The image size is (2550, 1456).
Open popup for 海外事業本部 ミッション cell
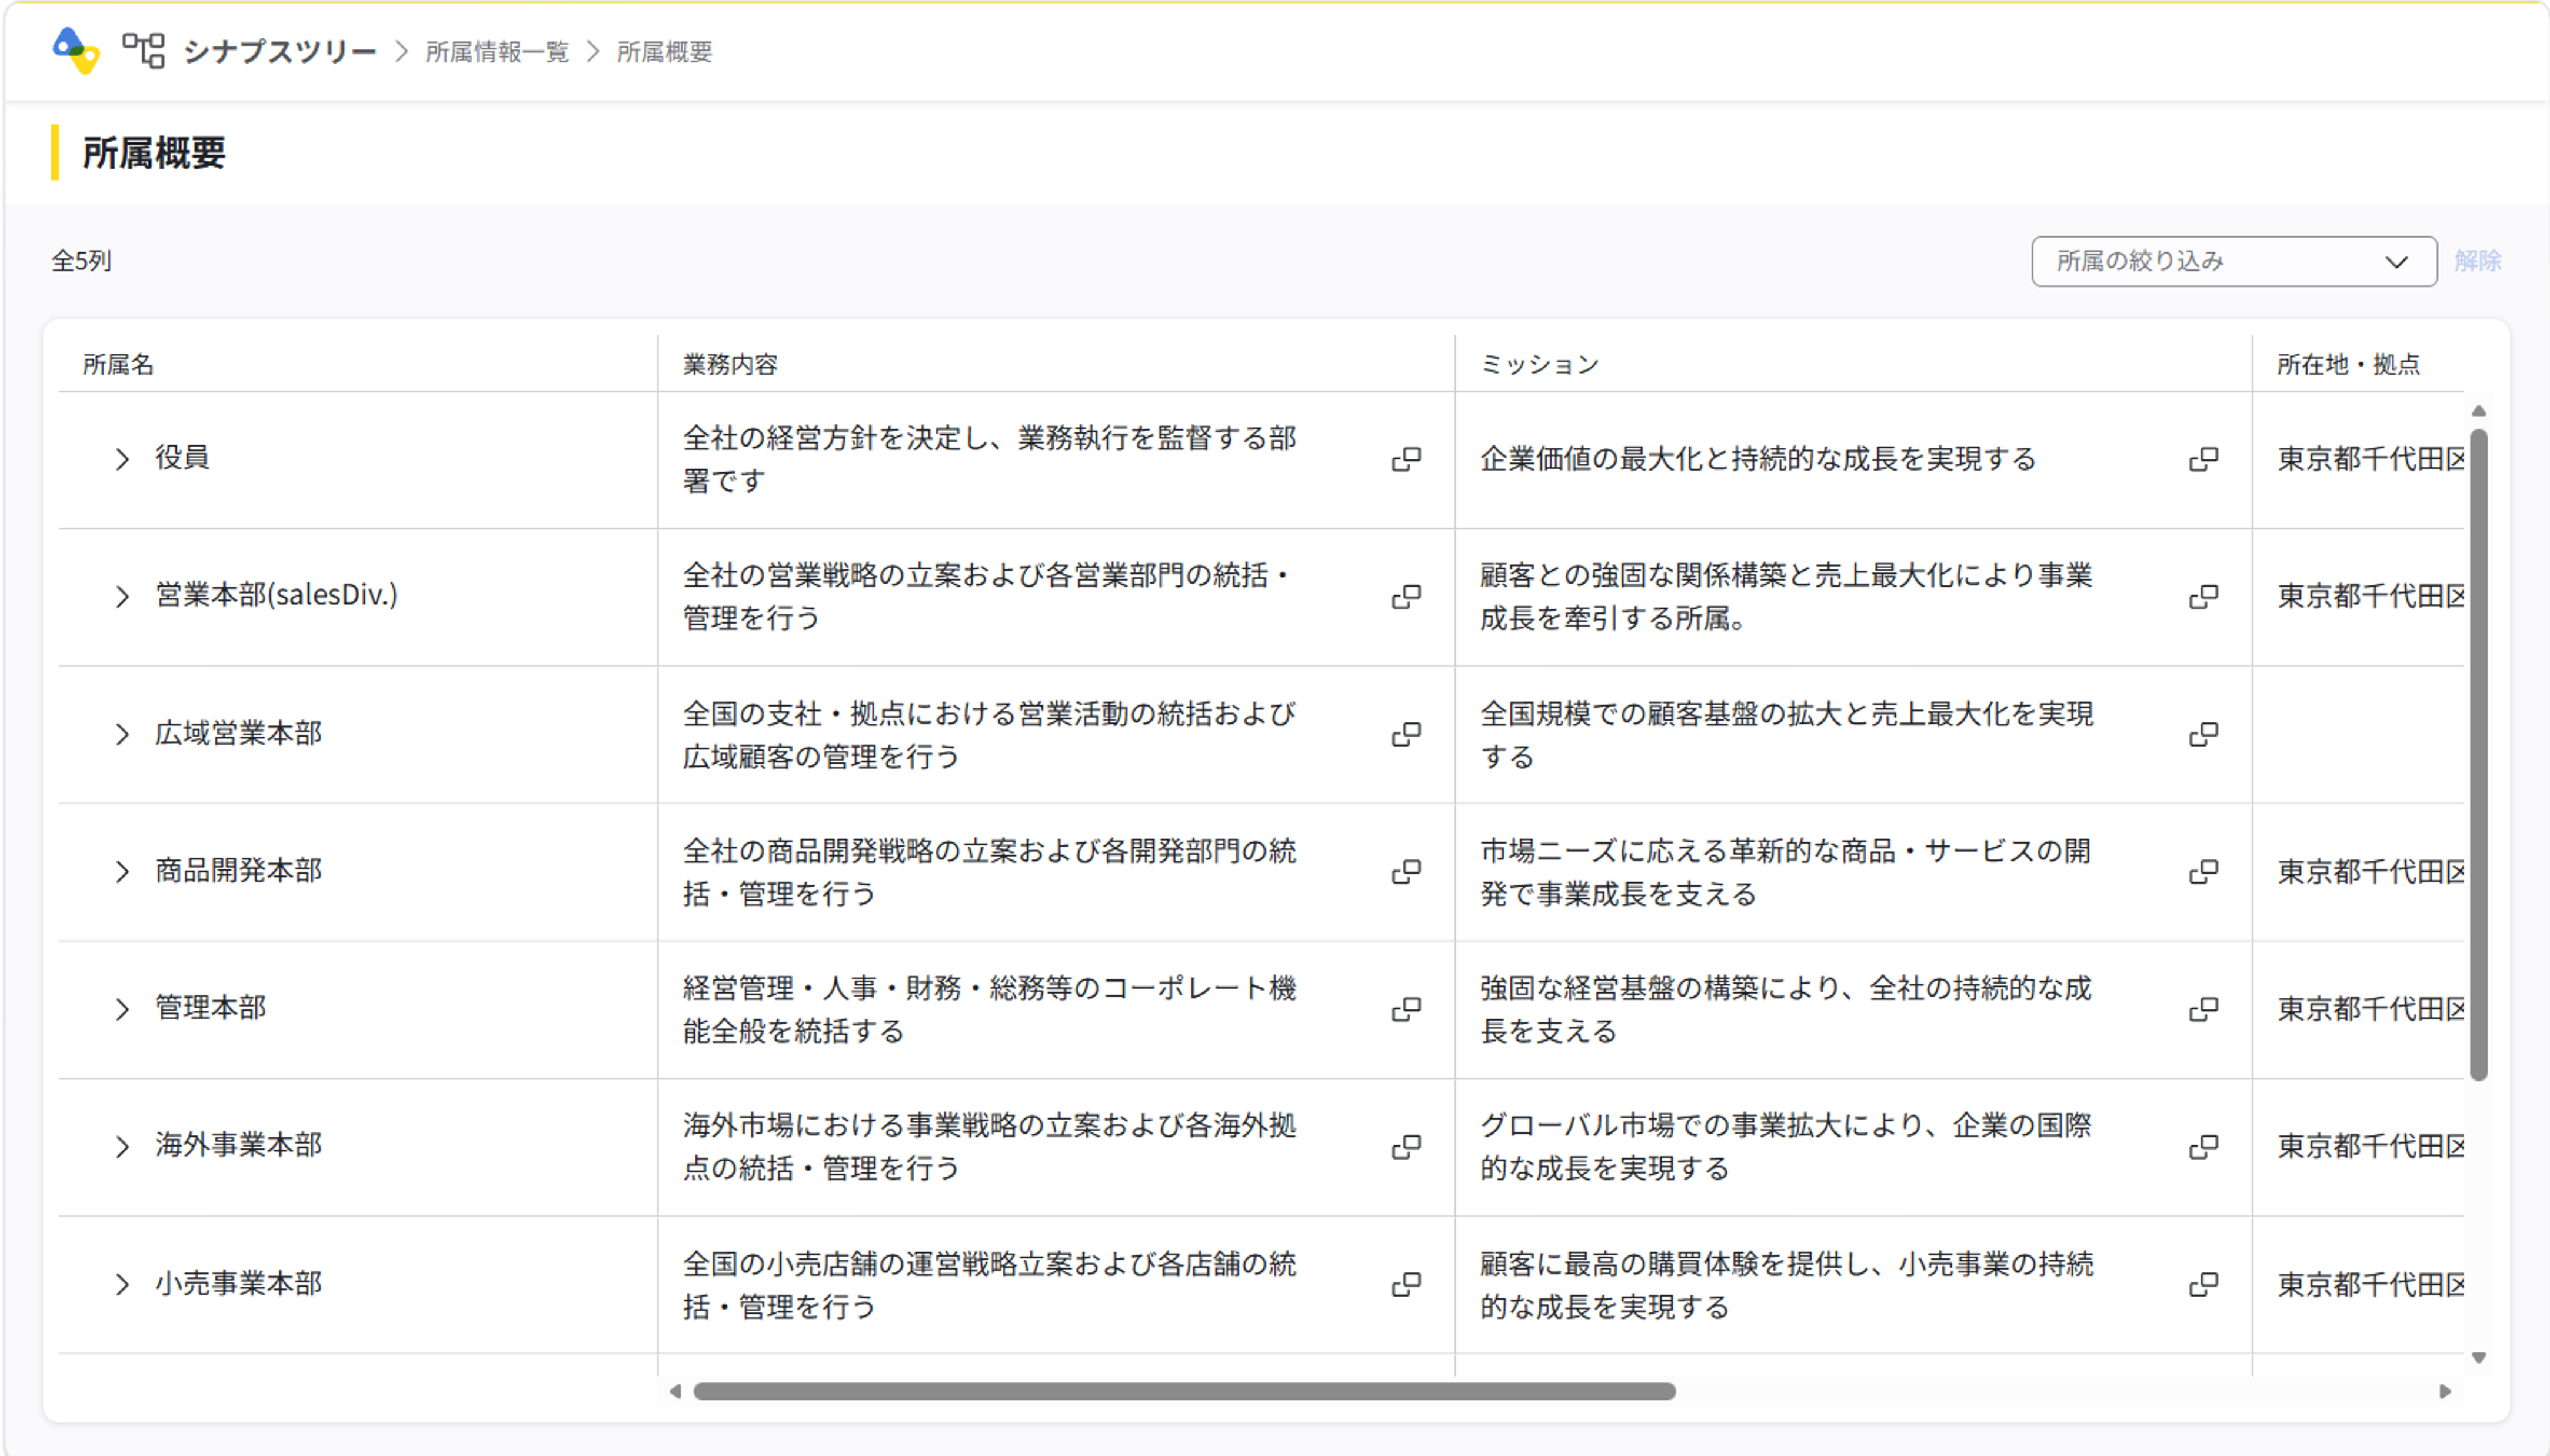2203,1146
